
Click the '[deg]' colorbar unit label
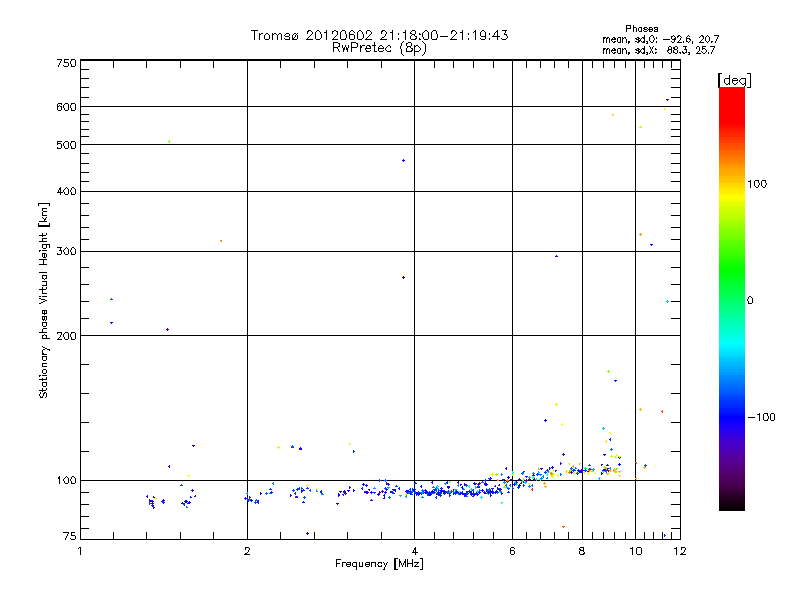point(734,80)
